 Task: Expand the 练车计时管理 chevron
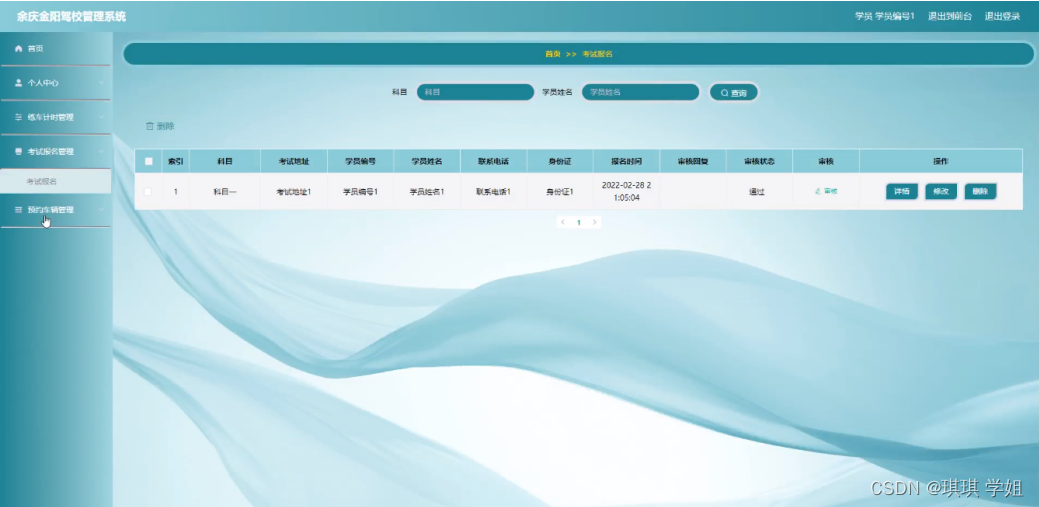pos(101,117)
